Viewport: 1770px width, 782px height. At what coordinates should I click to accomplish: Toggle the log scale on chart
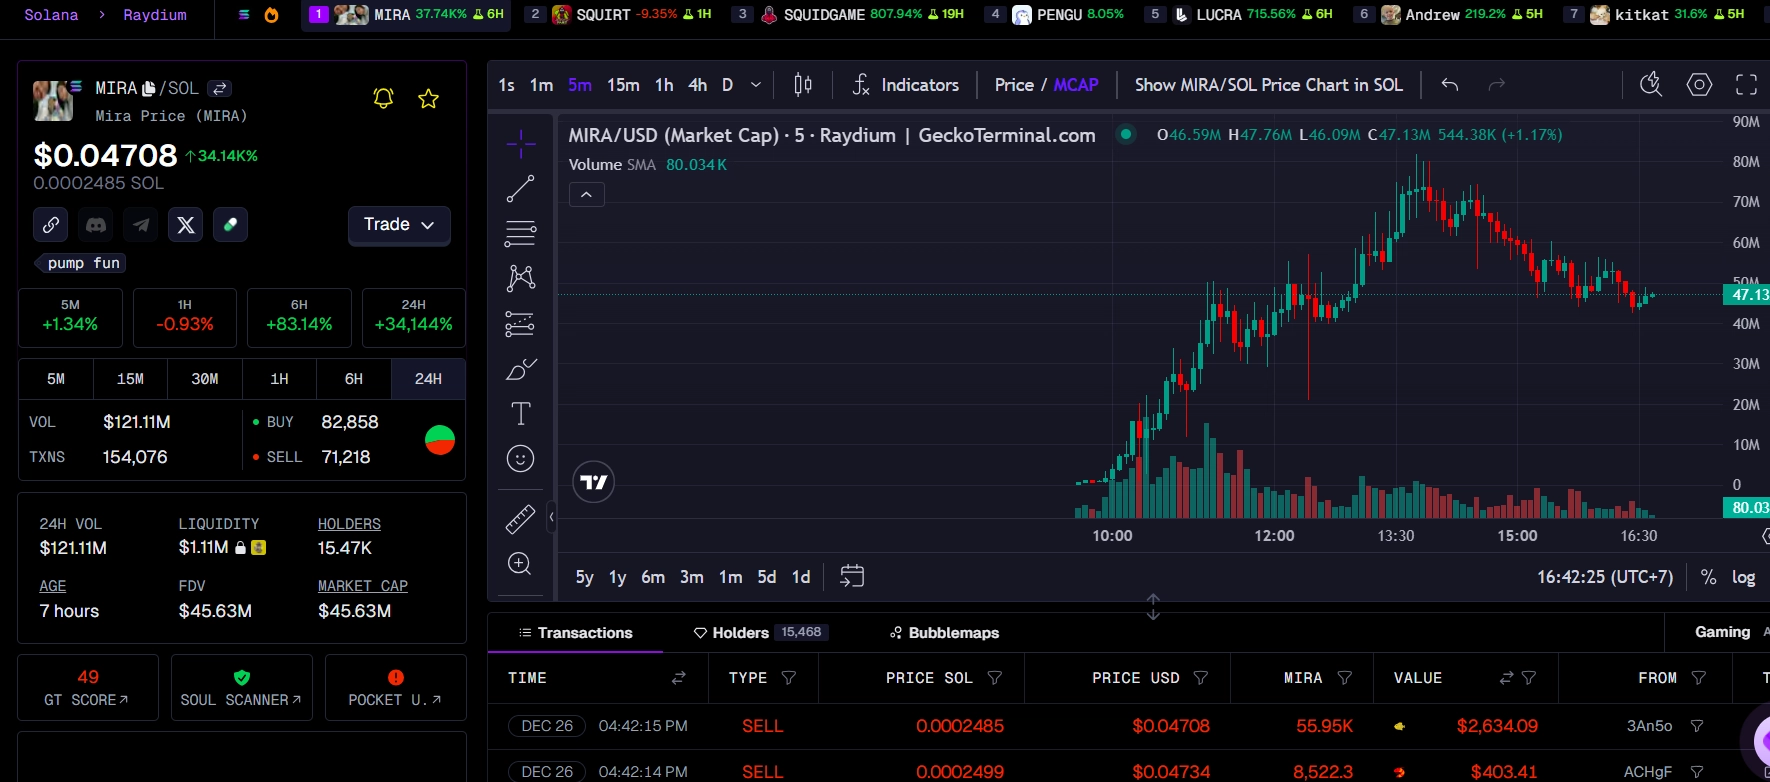pyautogui.click(x=1743, y=577)
